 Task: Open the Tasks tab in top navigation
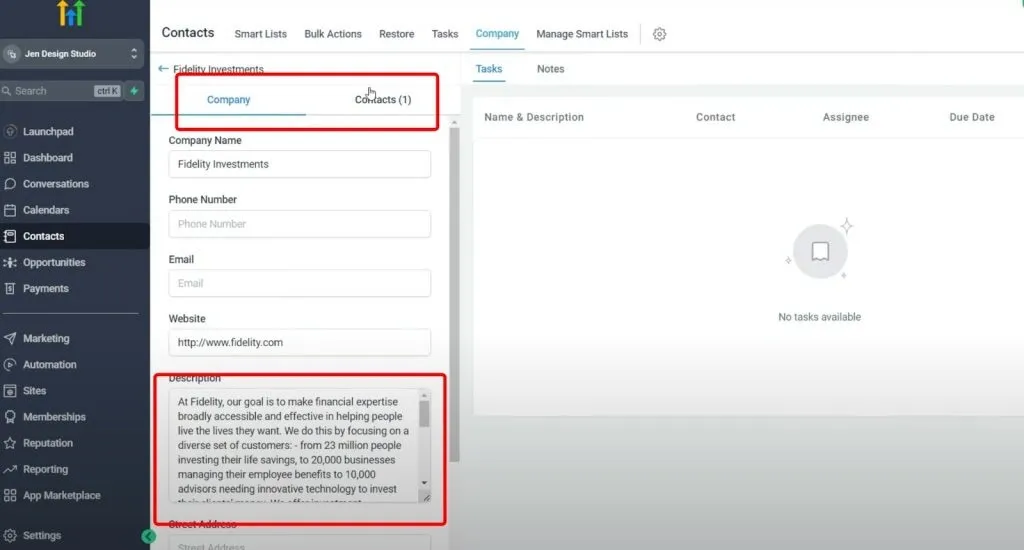pos(445,34)
